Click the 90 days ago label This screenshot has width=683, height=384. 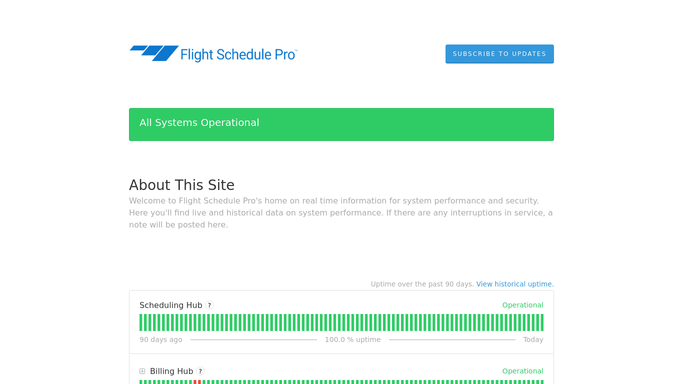coord(161,340)
